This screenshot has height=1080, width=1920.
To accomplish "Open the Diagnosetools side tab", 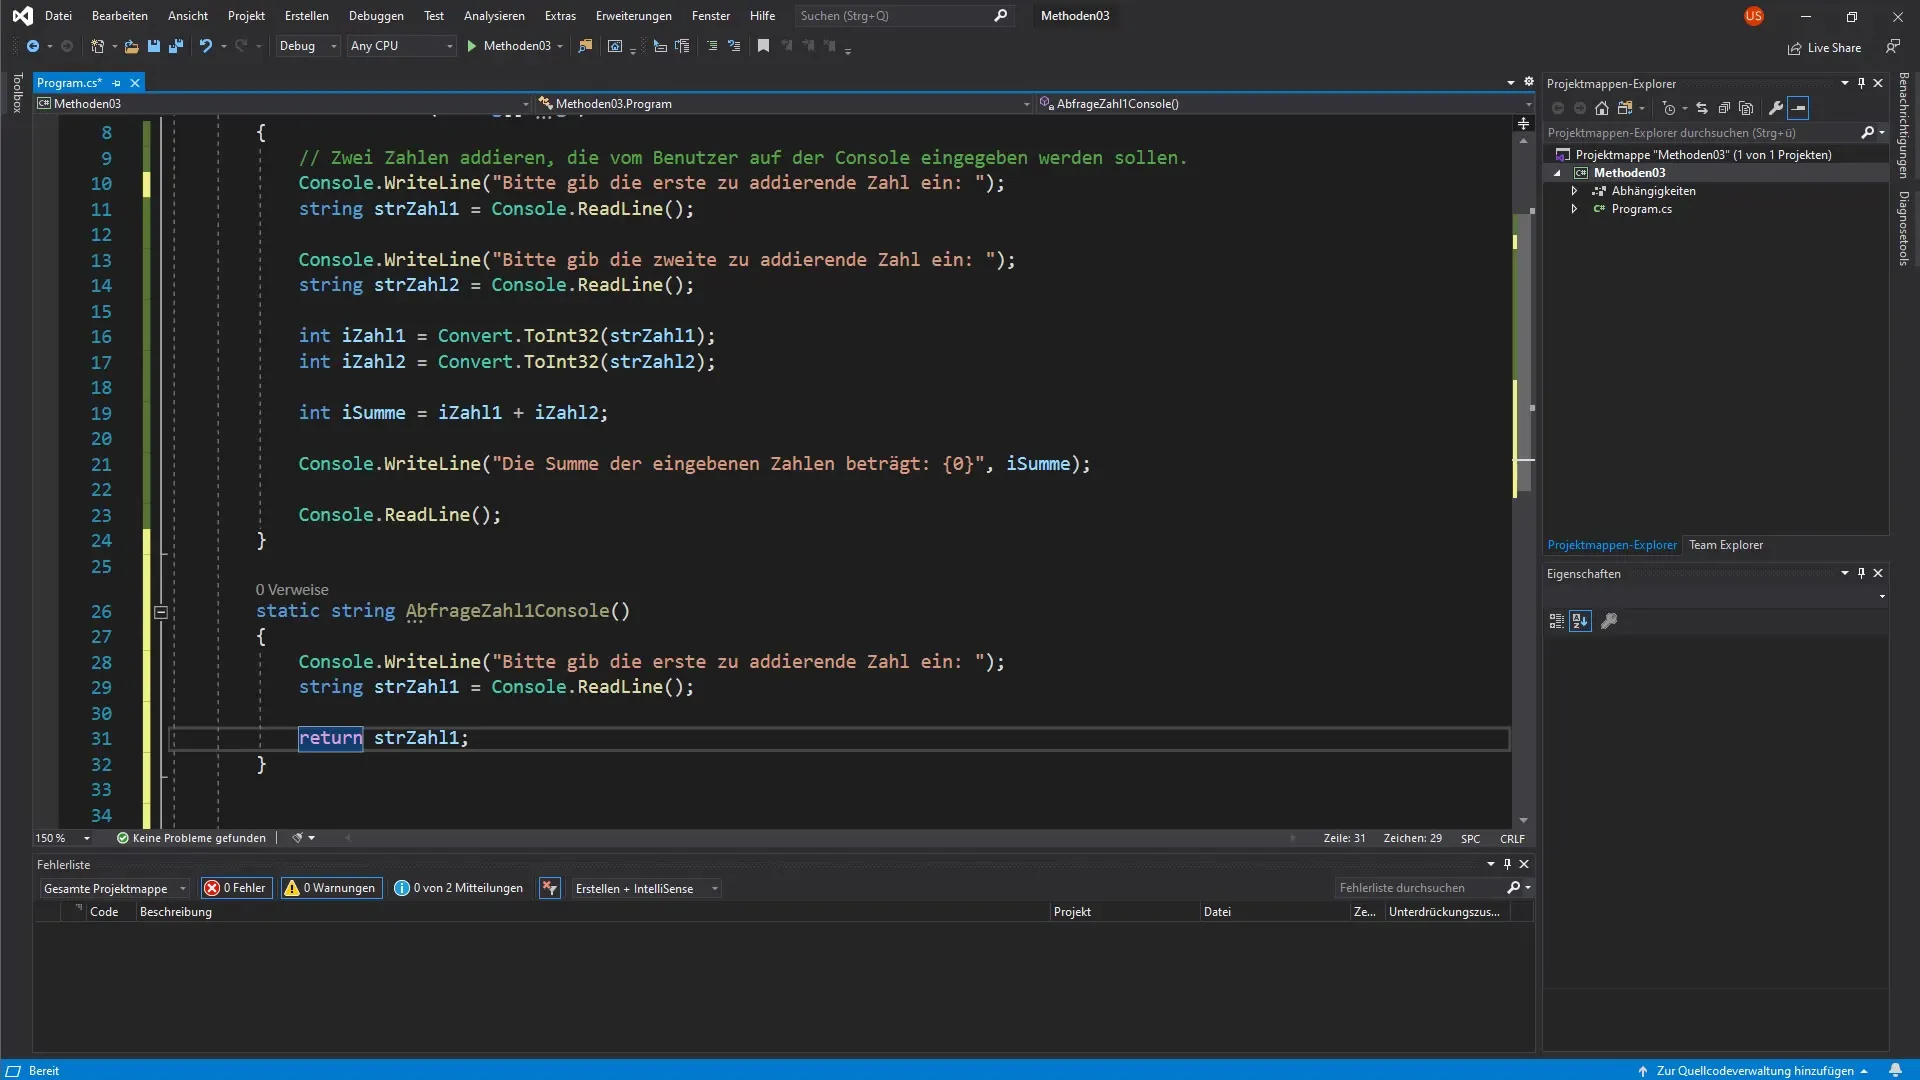I will 1904,228.
